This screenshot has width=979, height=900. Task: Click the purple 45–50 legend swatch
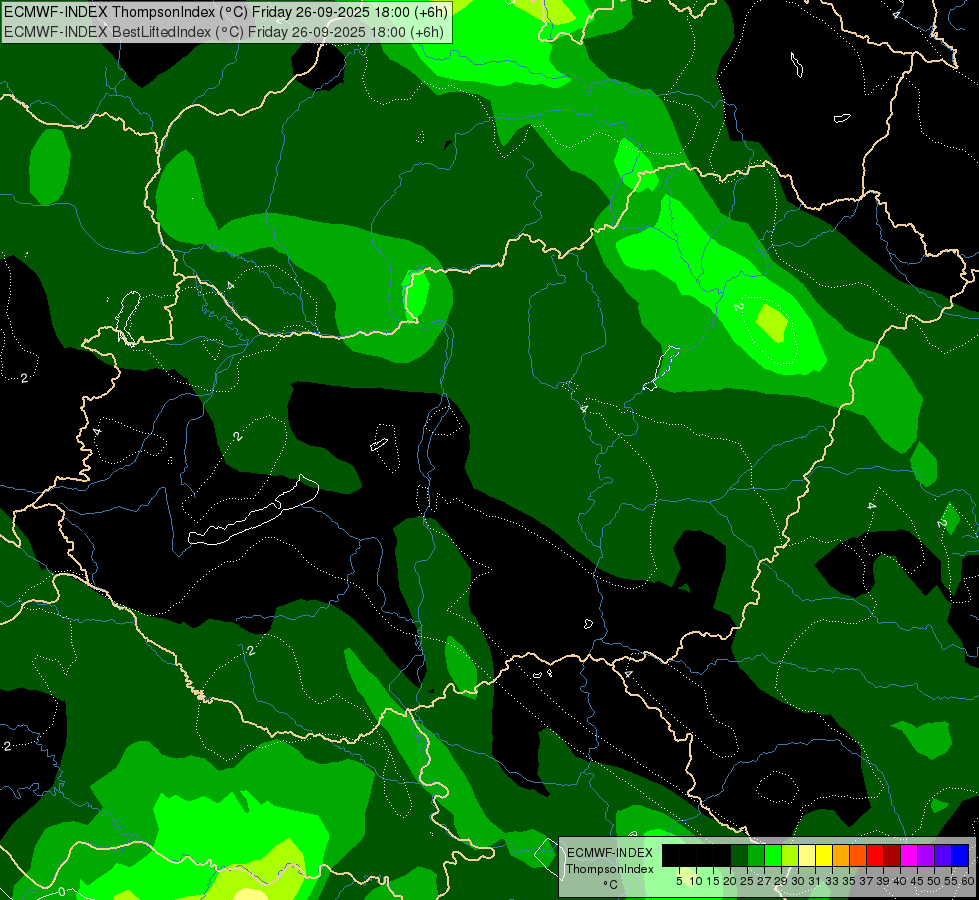[x=926, y=855]
